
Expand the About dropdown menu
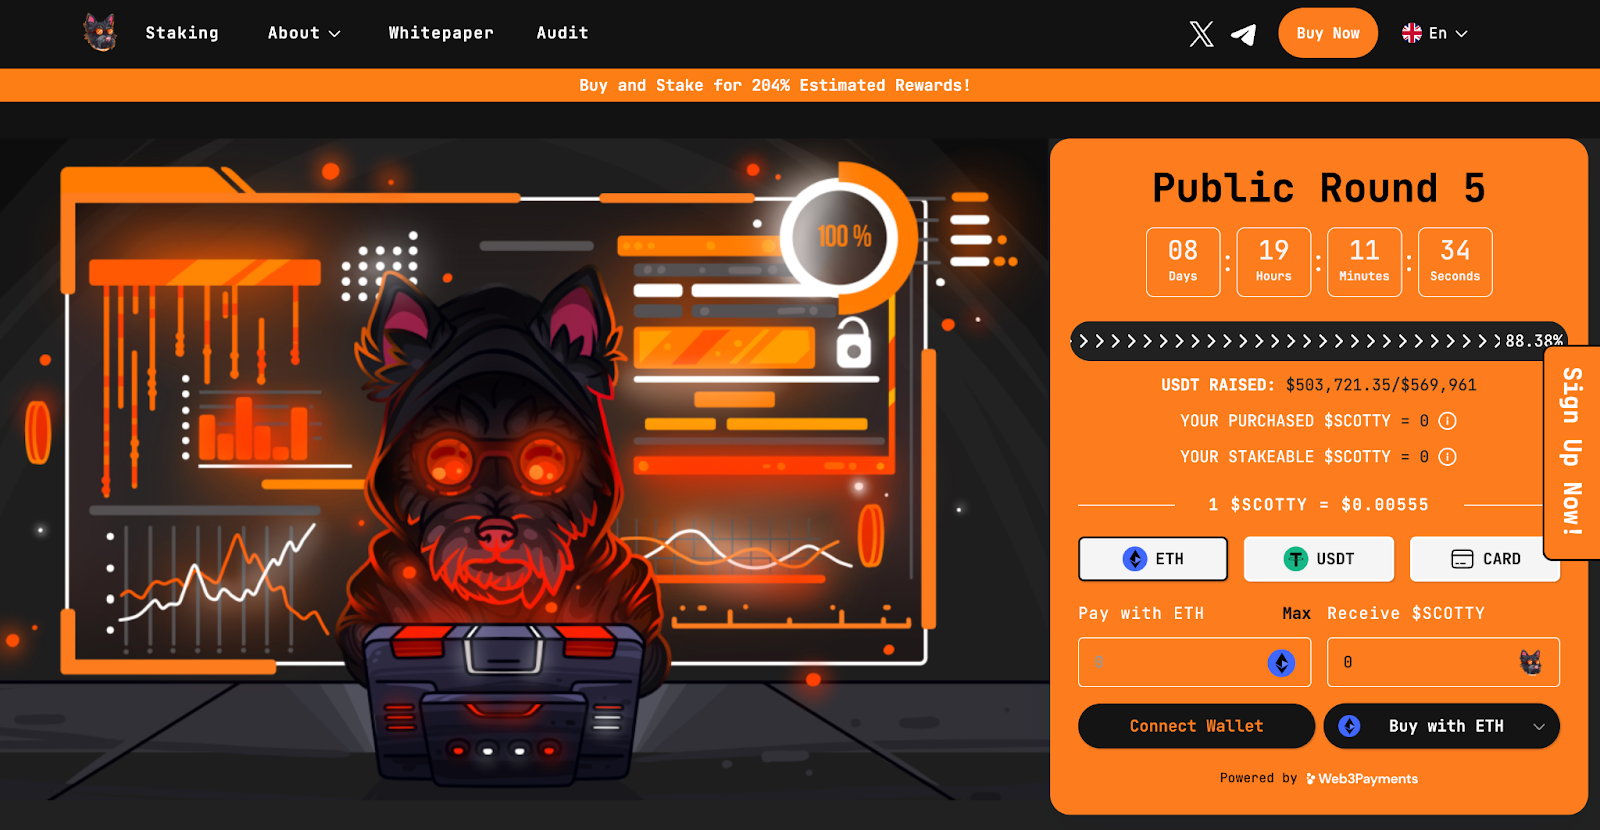[304, 33]
